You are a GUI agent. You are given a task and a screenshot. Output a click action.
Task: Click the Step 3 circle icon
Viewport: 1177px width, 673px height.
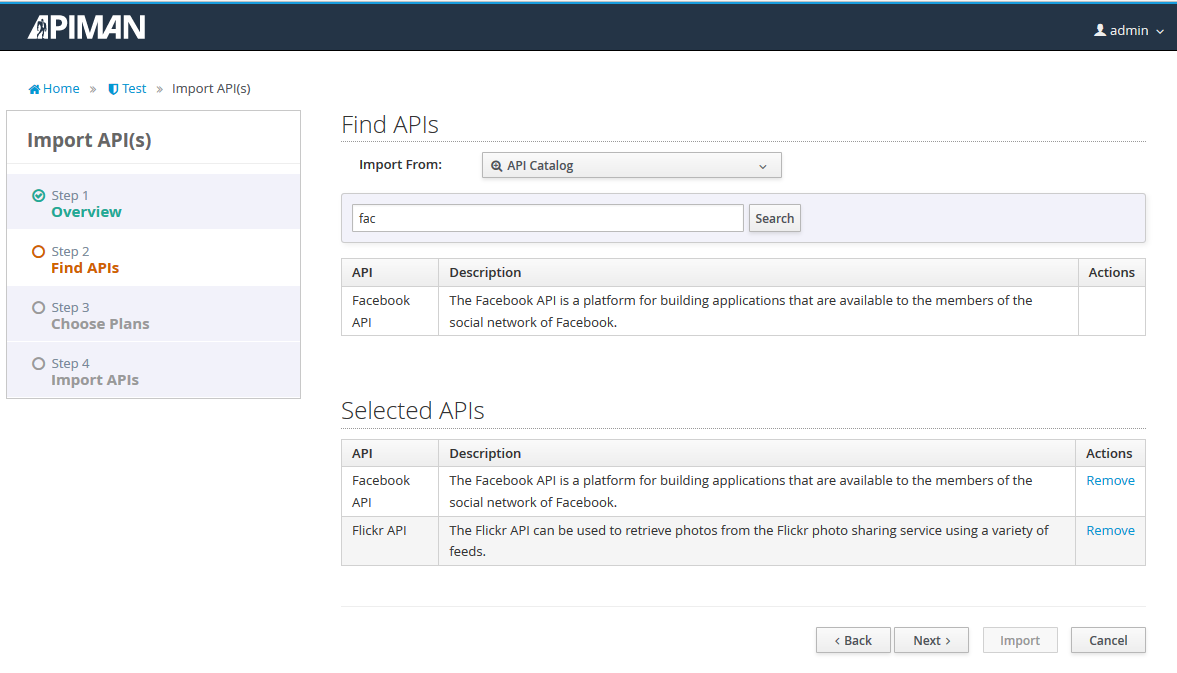click(38, 308)
